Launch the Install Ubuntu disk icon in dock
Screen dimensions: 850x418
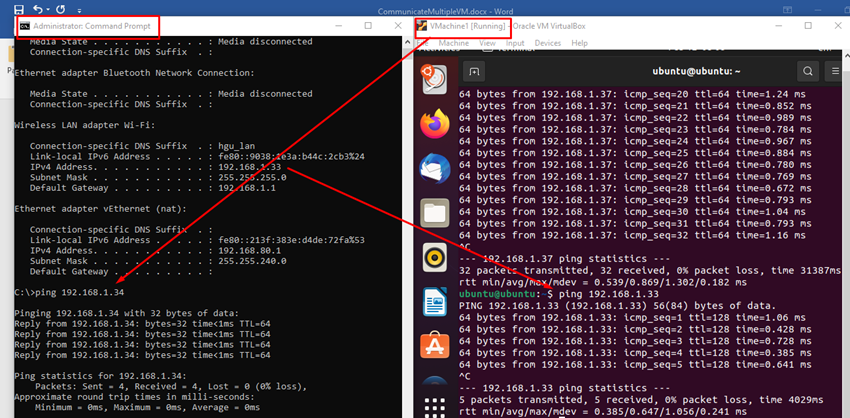tap(434, 80)
